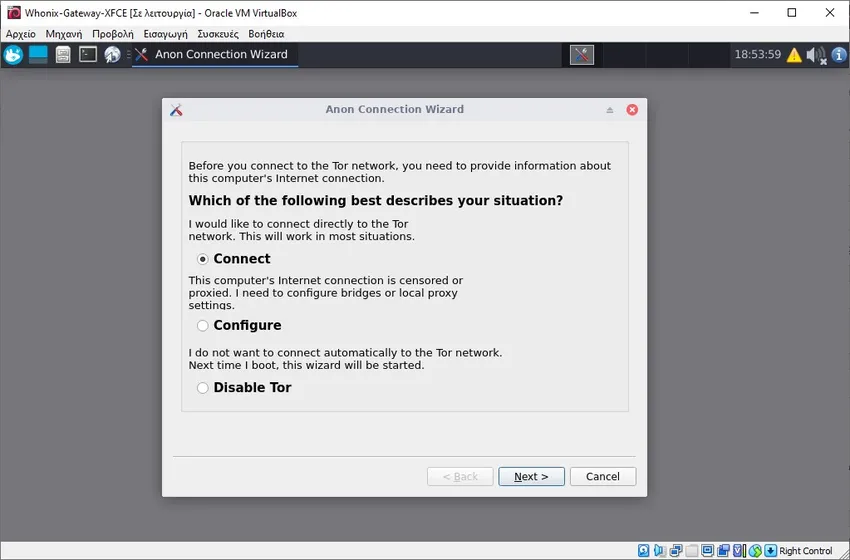Image resolution: width=850 pixels, height=560 pixels.
Task: Open the Μηχανή menu
Action: coord(64,34)
